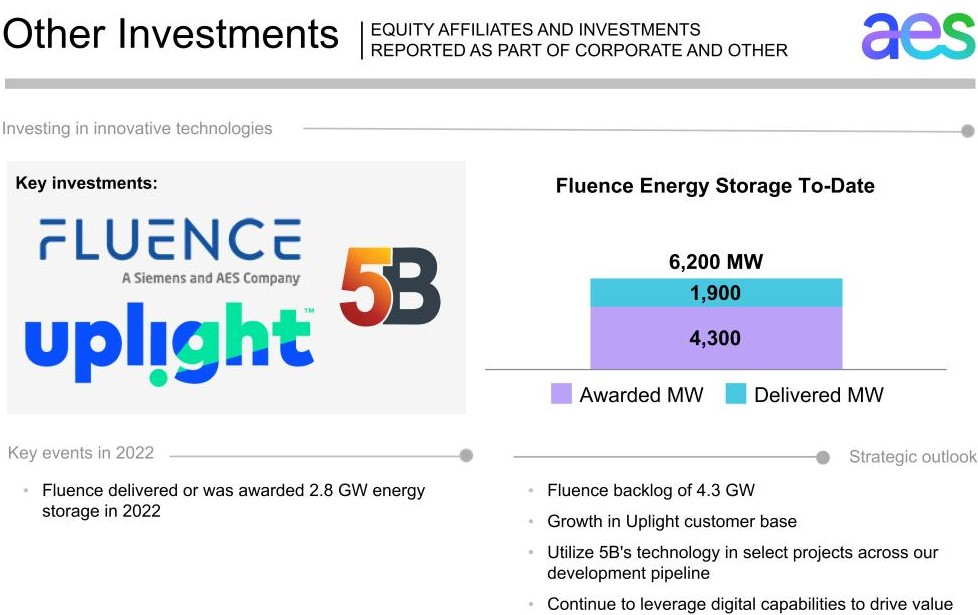978x615 pixels.
Task: Click the gray dot beside Strategic outlook
Action: coord(822,457)
